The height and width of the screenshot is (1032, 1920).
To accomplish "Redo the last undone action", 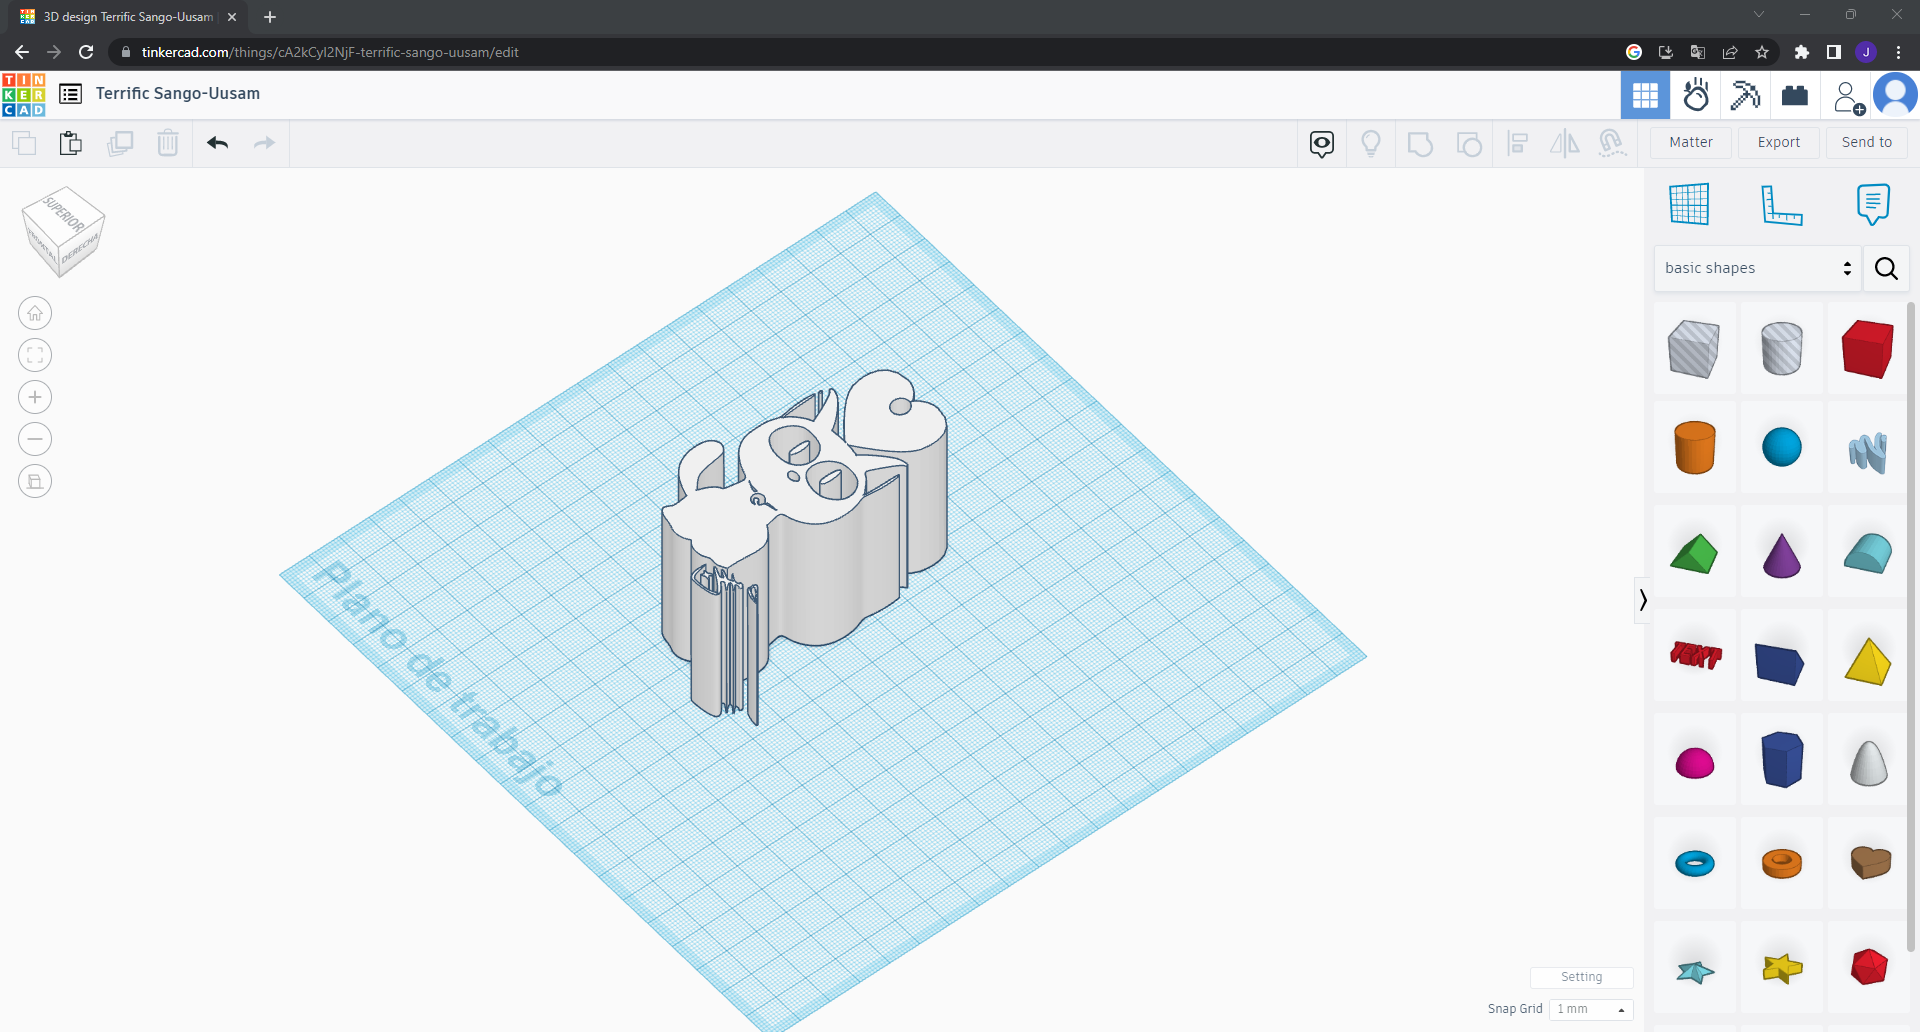I will (x=264, y=143).
